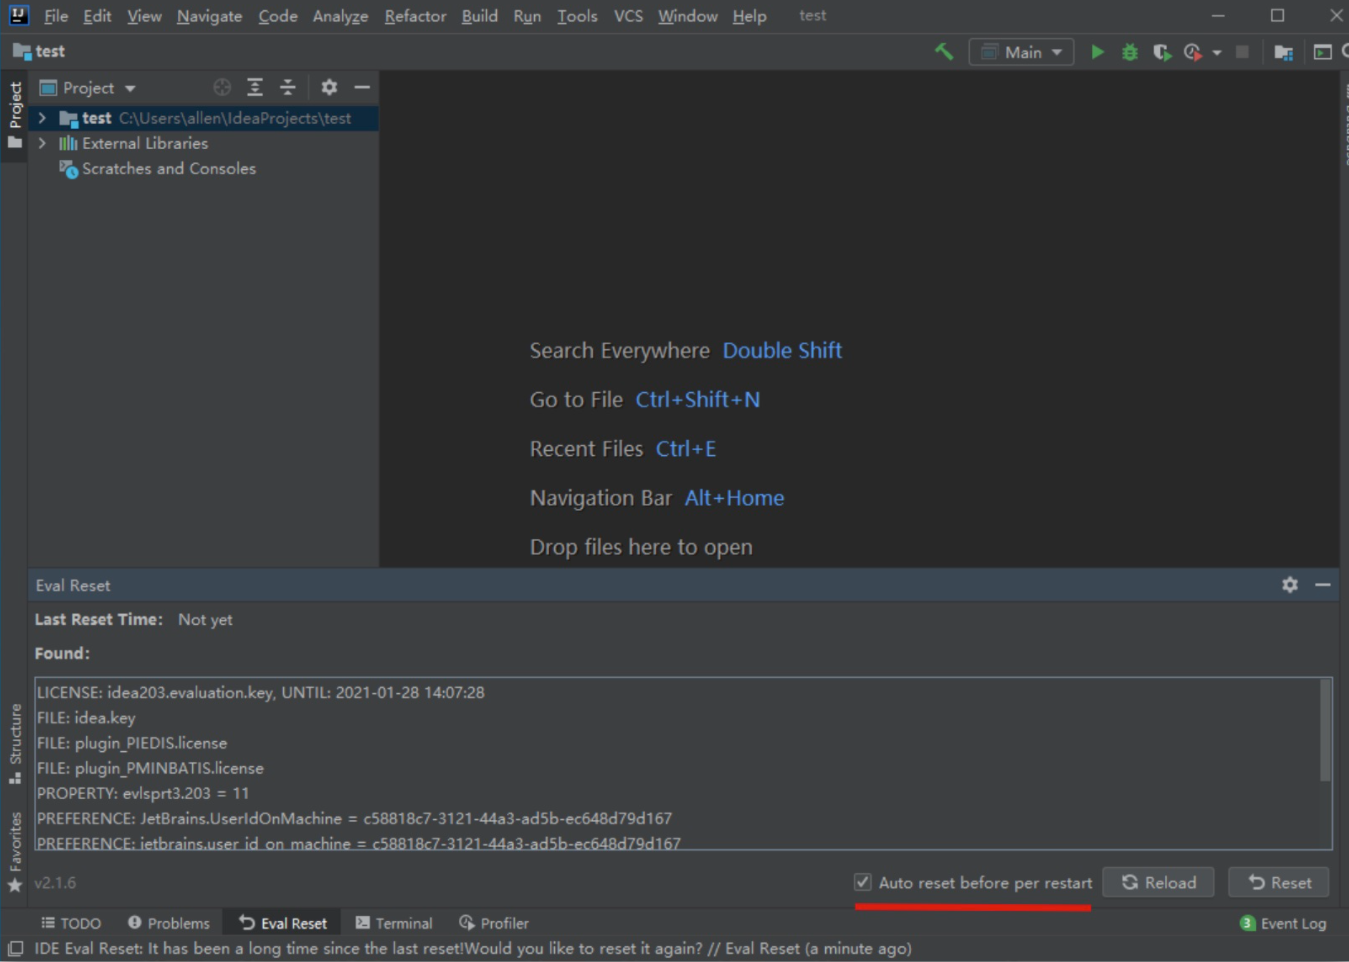Open the Navigate menu
Viewport: 1349px width, 962px height.
coord(209,16)
